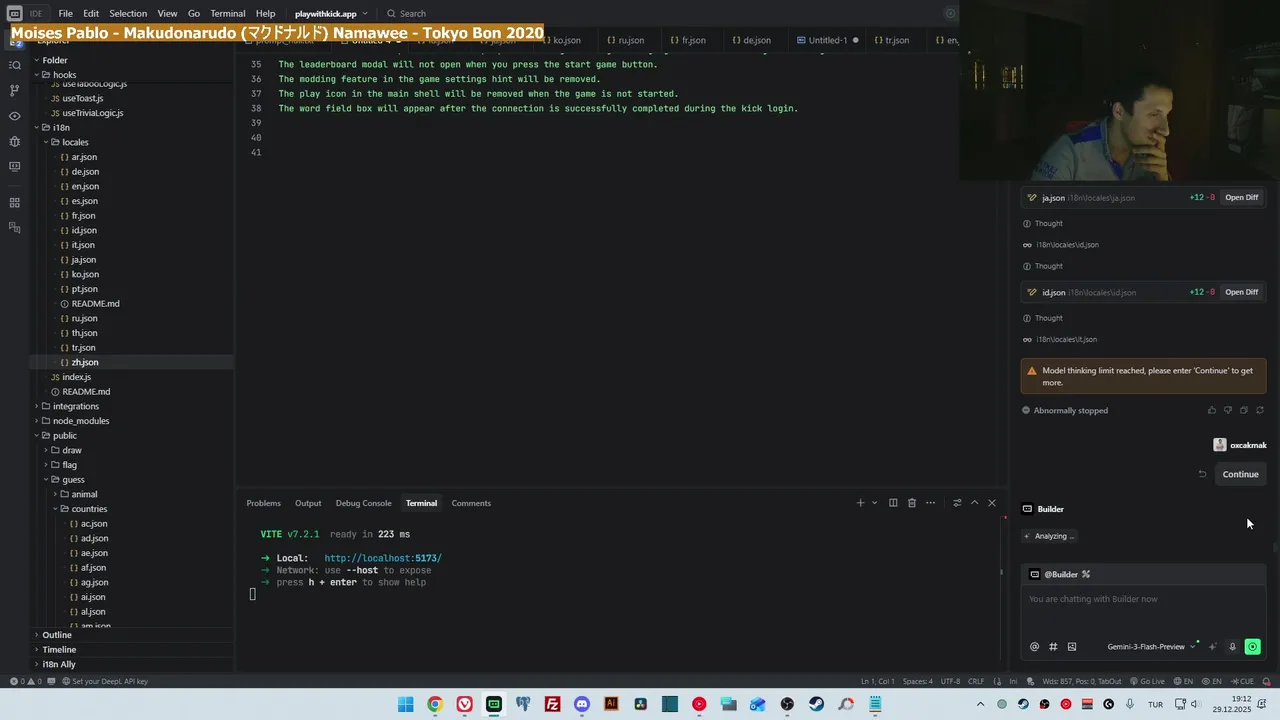Switch to the Comments panel tab

coord(471,503)
